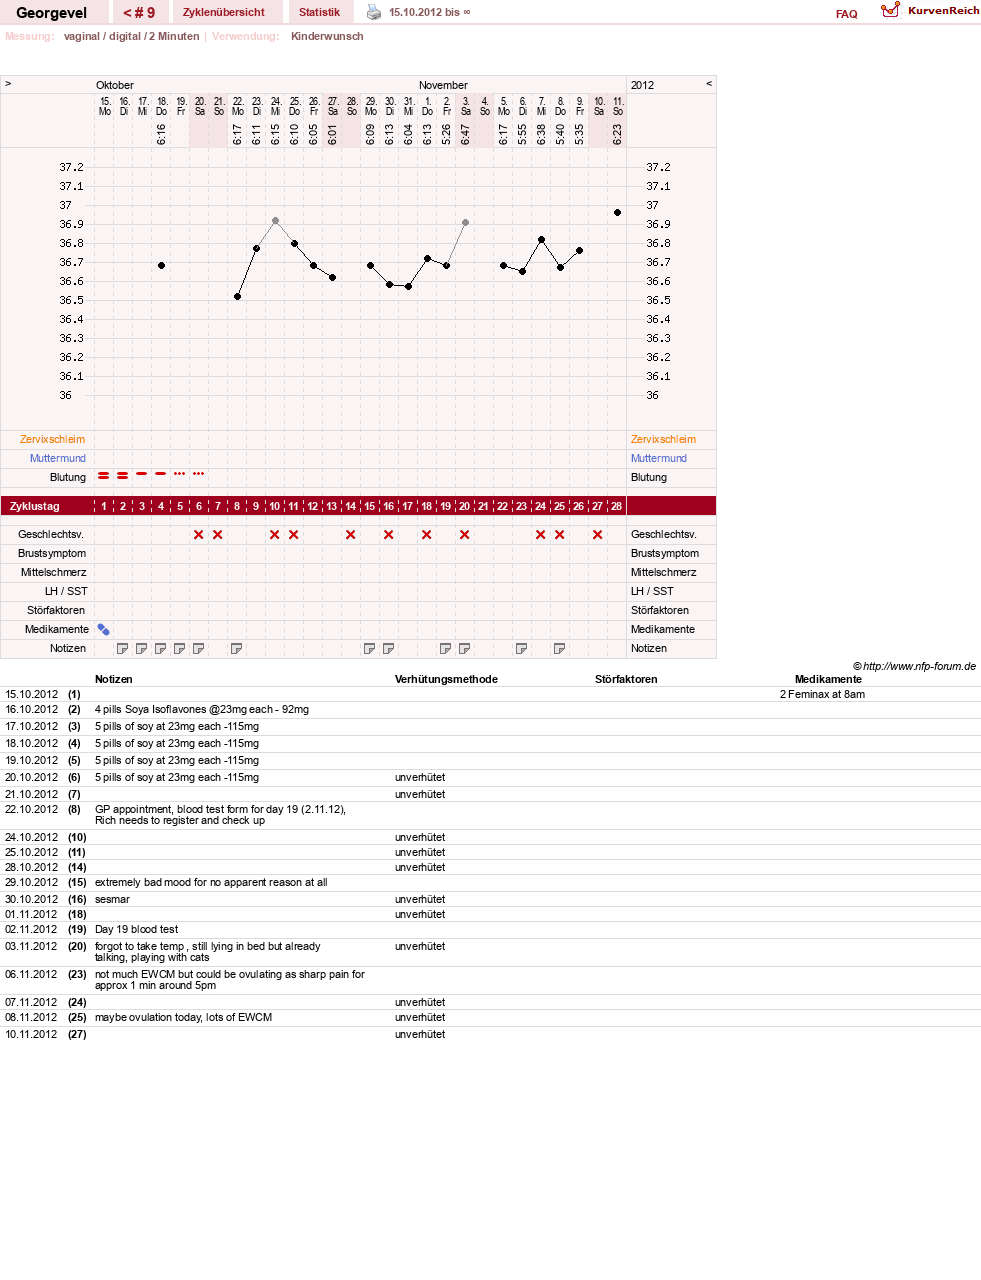Click the light spotting dots on day 6
Image resolution: width=981 pixels, height=1280 pixels.
coord(198,473)
